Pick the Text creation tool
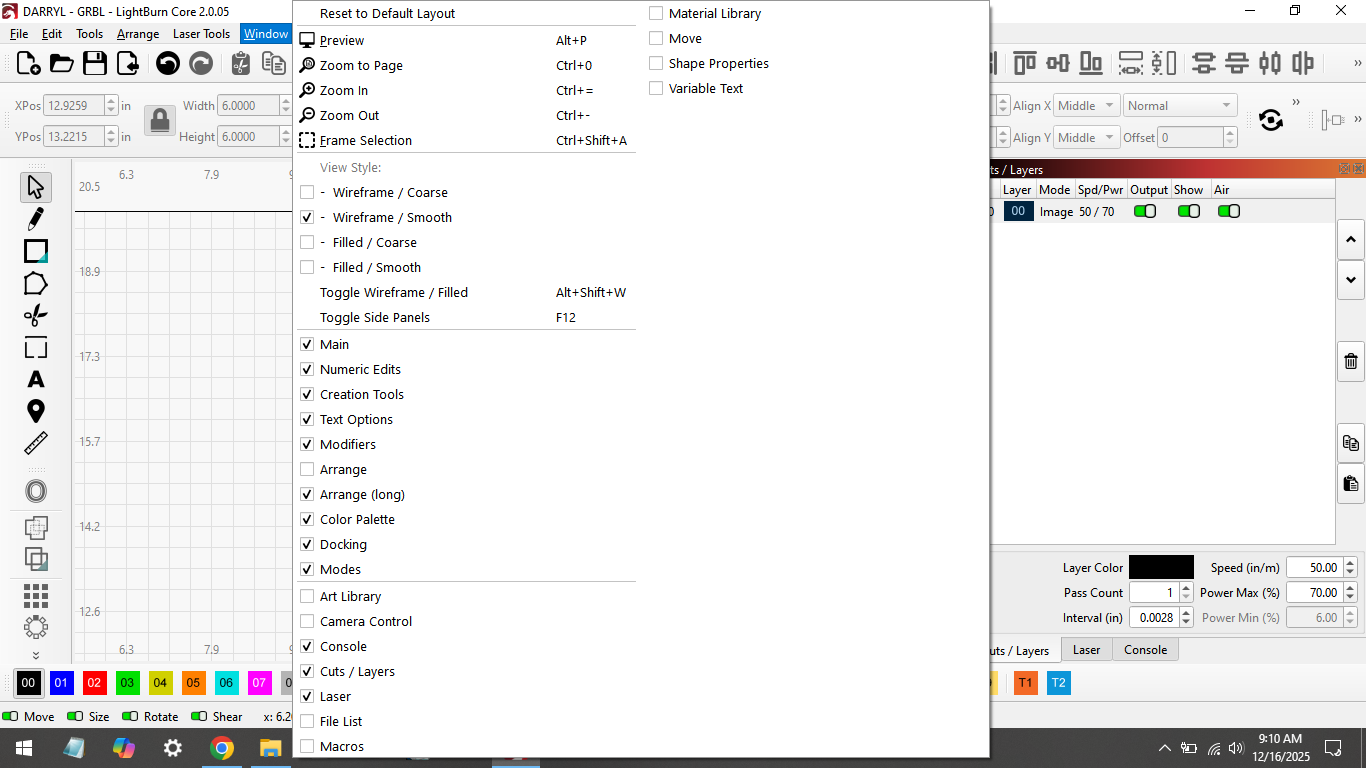Image resolution: width=1366 pixels, height=768 pixels. click(36, 379)
